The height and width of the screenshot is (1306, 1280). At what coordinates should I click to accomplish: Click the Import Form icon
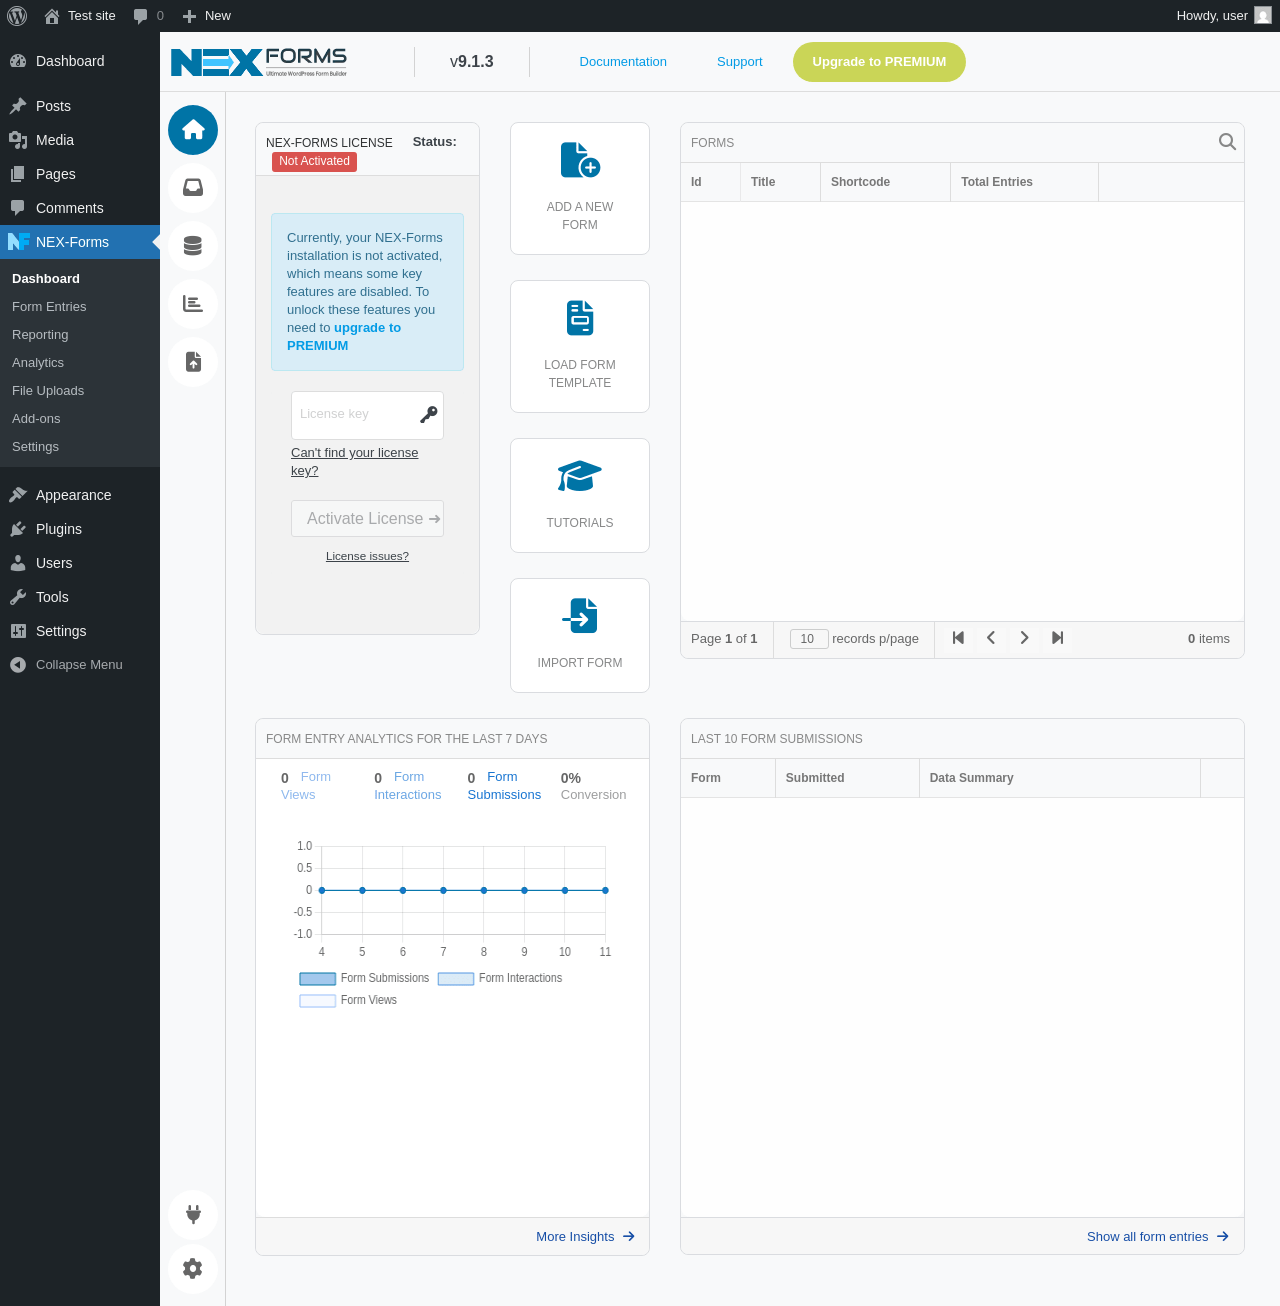580,616
